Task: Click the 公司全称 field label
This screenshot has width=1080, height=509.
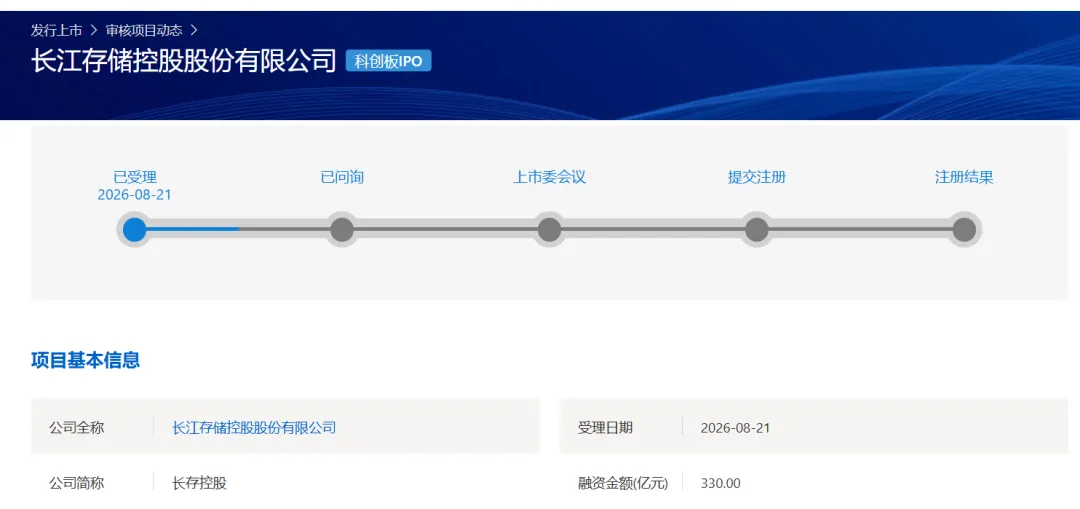Action: [76, 428]
